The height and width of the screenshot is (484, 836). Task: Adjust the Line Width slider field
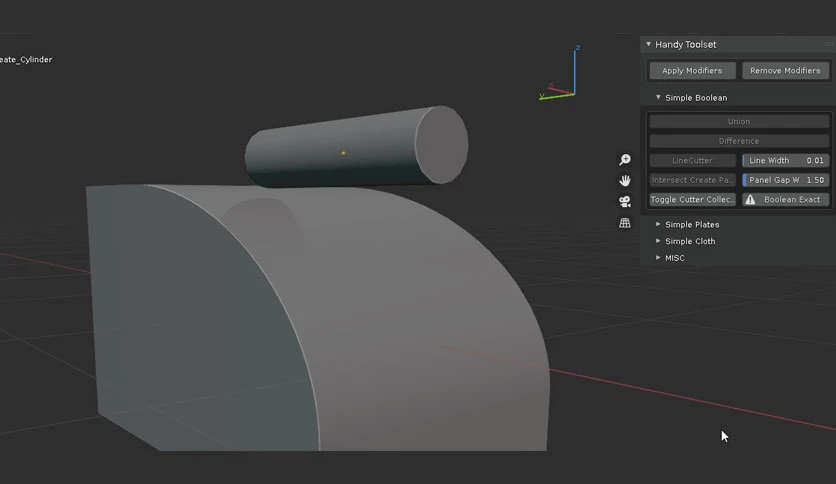tap(786, 160)
